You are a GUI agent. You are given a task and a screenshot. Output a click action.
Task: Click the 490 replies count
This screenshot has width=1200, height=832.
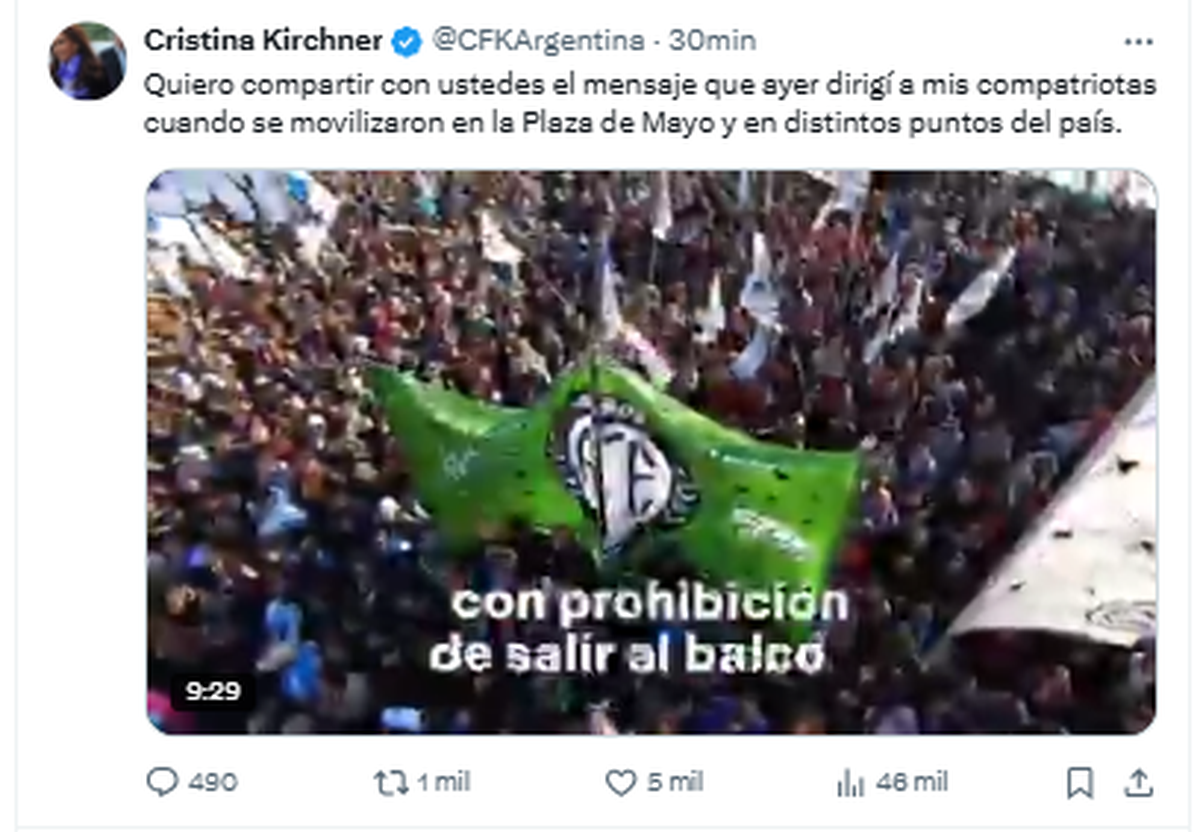click(x=213, y=783)
